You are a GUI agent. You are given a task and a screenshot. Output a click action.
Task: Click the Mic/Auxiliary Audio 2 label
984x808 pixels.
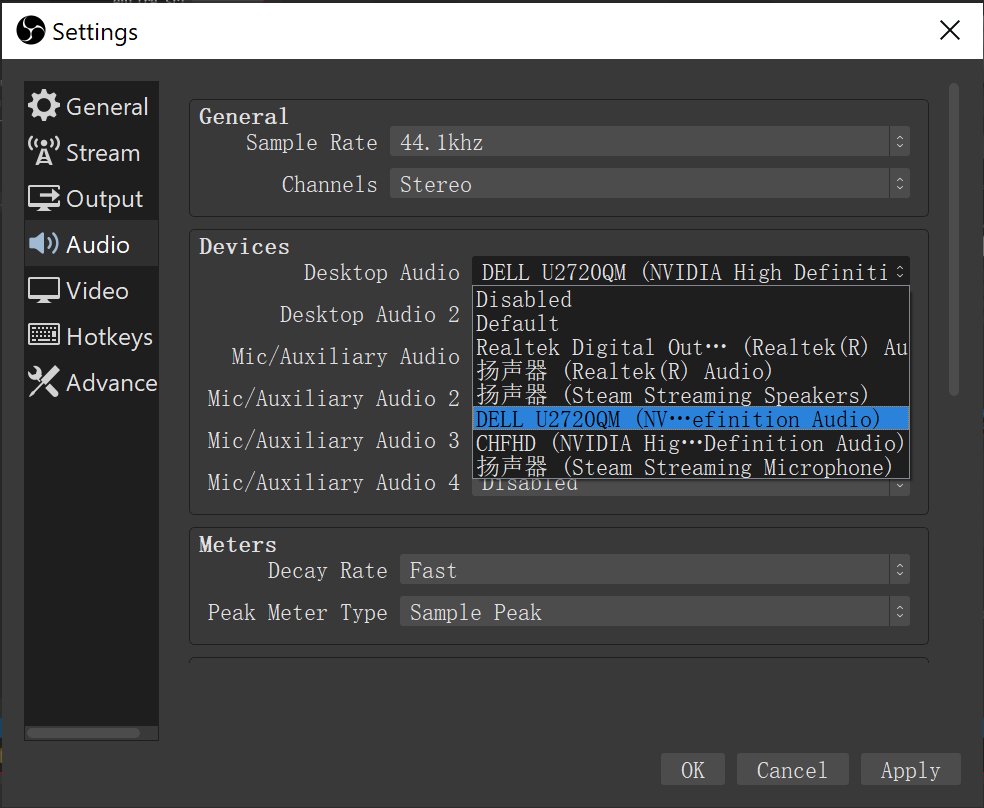(x=333, y=398)
